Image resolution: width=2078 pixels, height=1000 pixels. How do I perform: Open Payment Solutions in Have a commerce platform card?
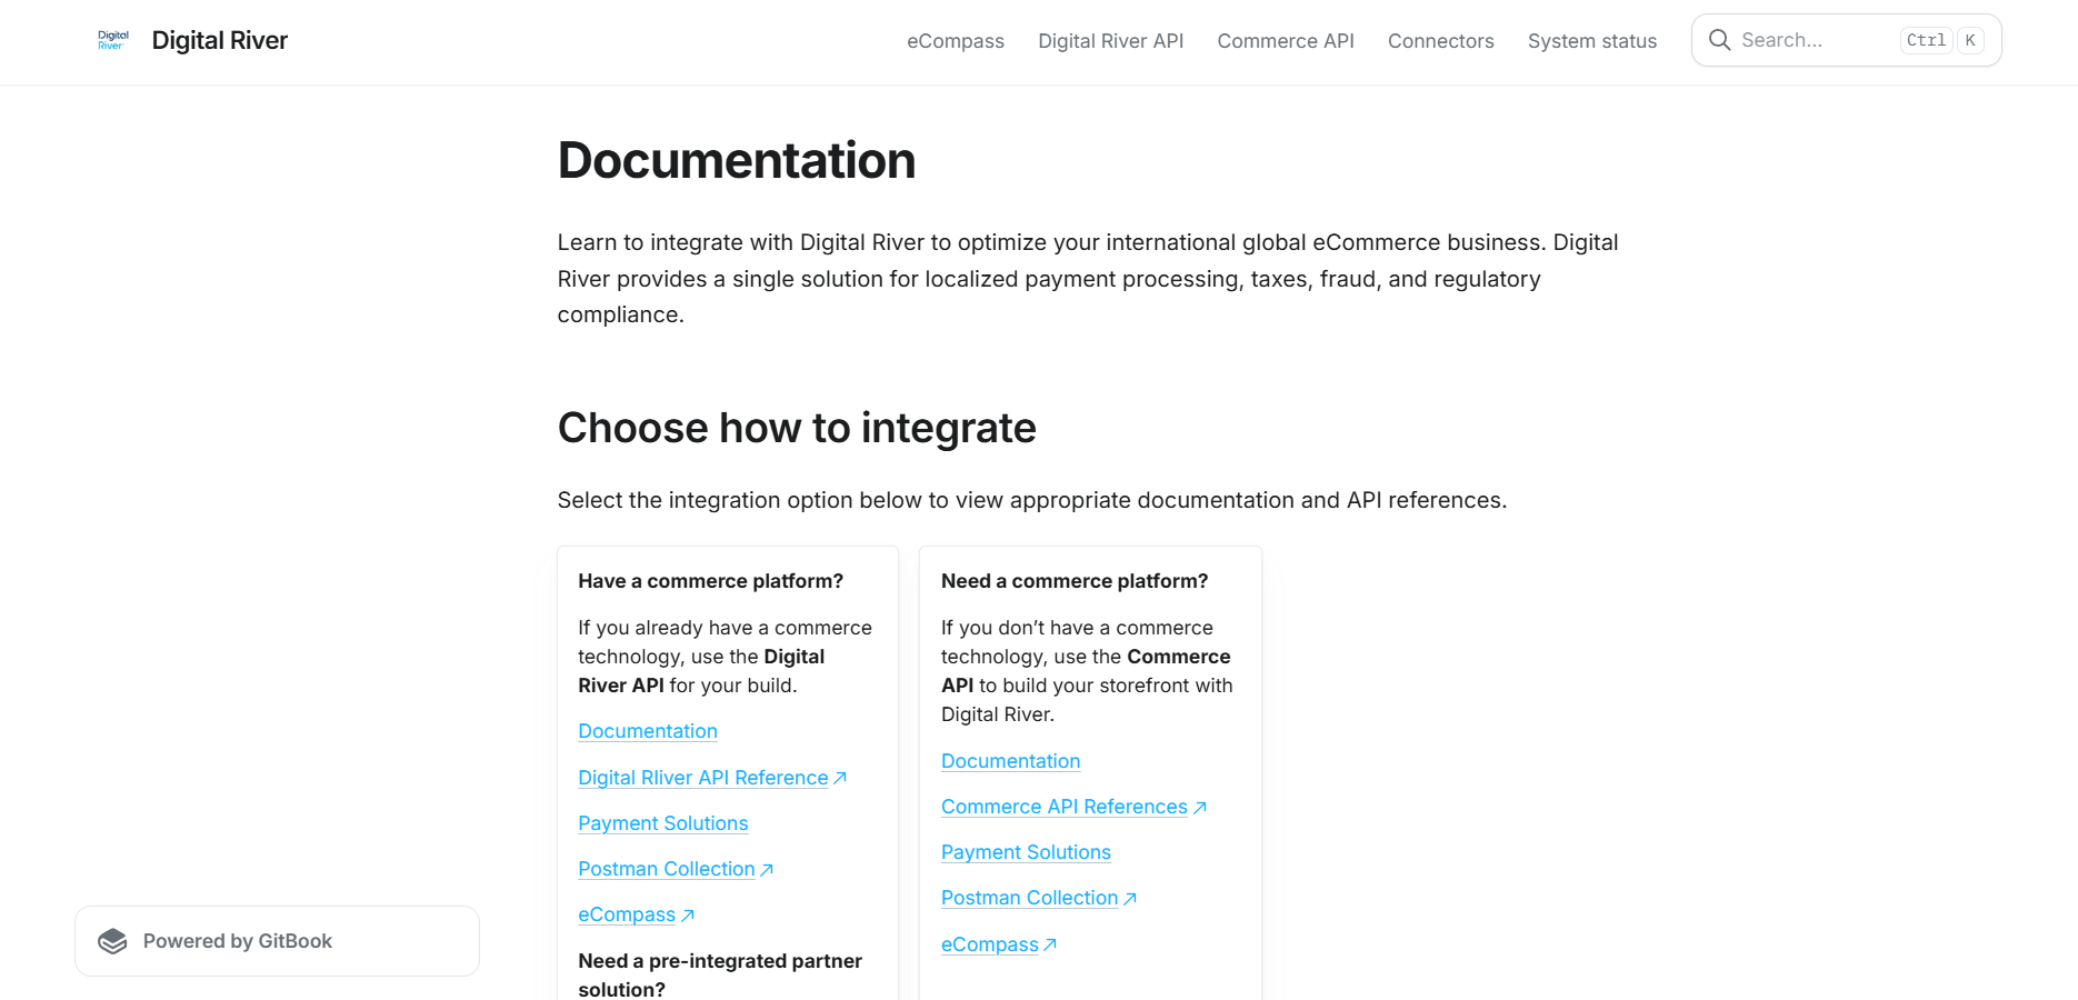(x=663, y=823)
